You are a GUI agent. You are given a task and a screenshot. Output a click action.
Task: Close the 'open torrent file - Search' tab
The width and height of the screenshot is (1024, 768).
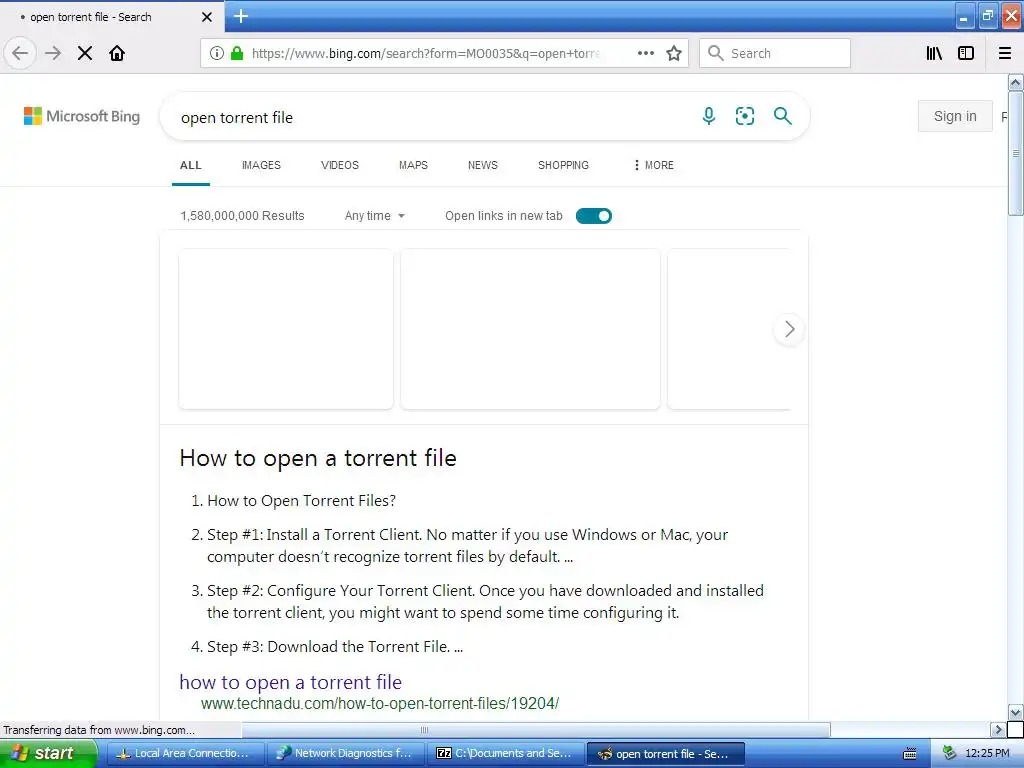tap(207, 17)
